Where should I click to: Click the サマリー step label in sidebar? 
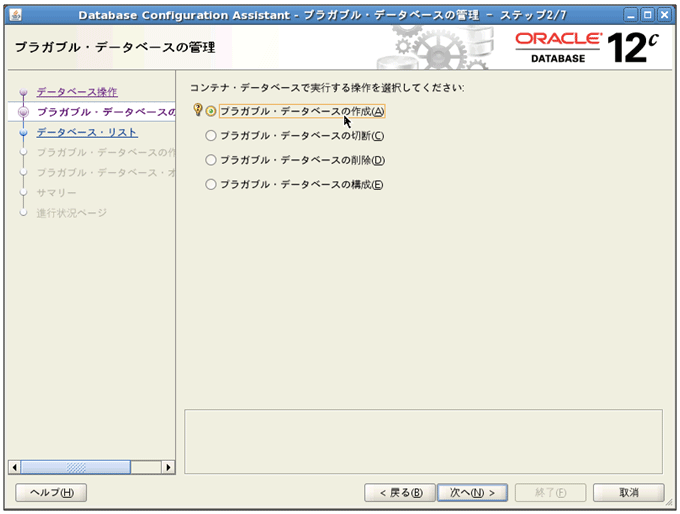[56, 193]
